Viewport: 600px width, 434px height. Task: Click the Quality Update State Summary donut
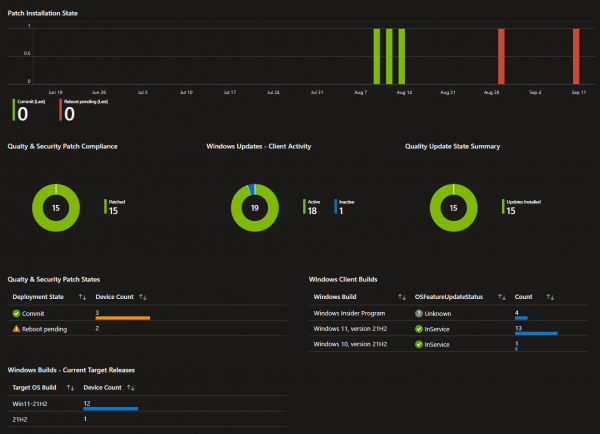[453, 208]
